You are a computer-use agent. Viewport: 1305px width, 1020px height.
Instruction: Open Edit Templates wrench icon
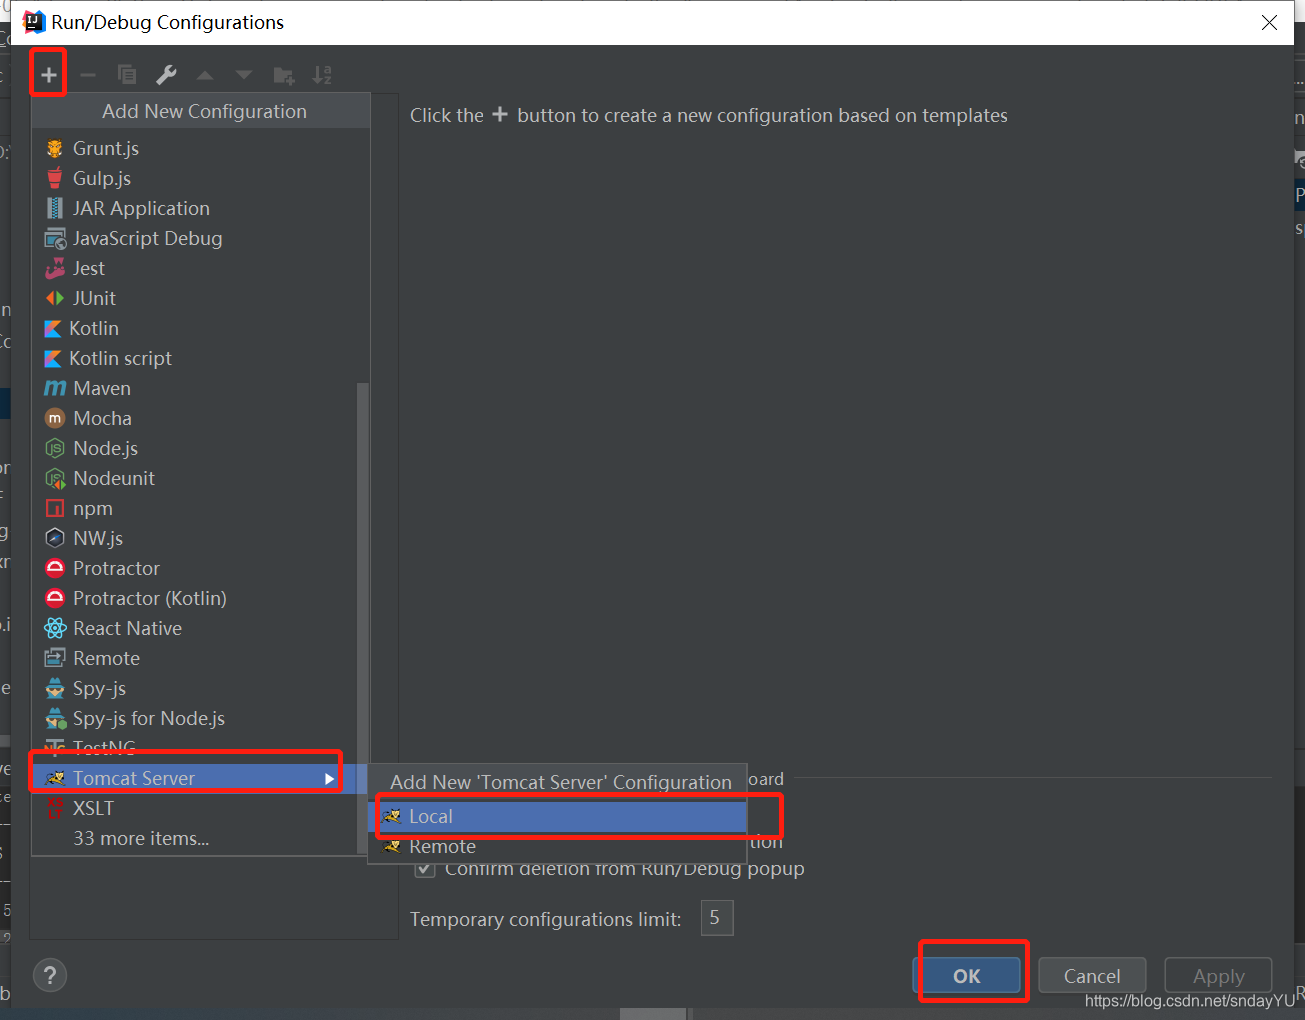click(166, 75)
